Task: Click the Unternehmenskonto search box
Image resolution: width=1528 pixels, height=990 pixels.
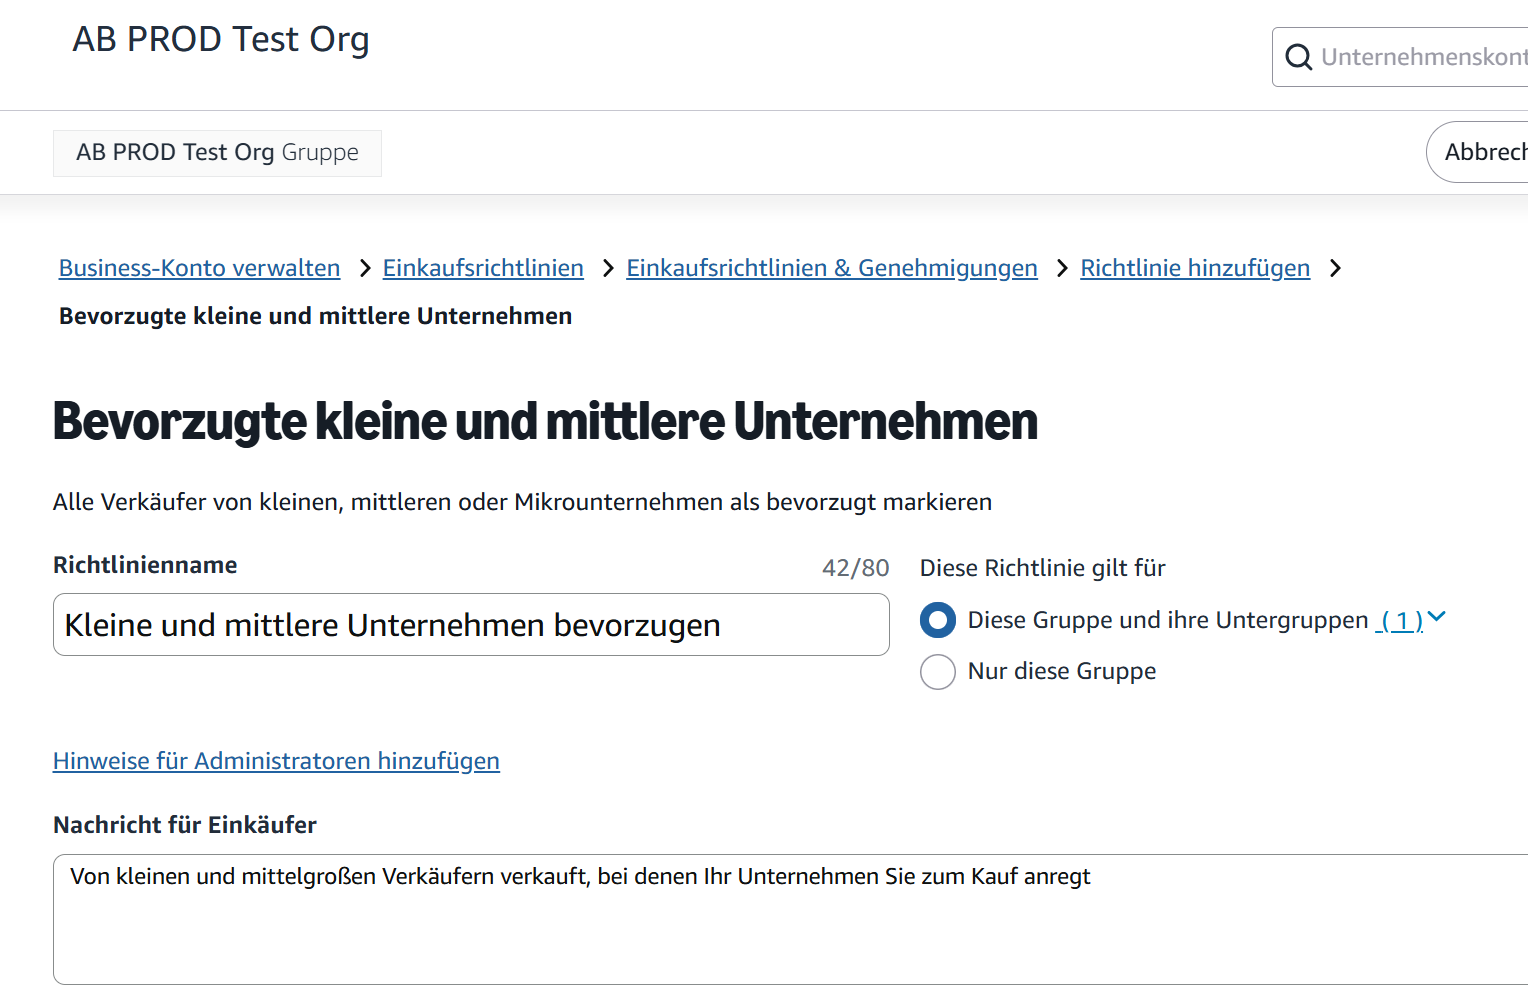Action: pyautogui.click(x=1420, y=57)
